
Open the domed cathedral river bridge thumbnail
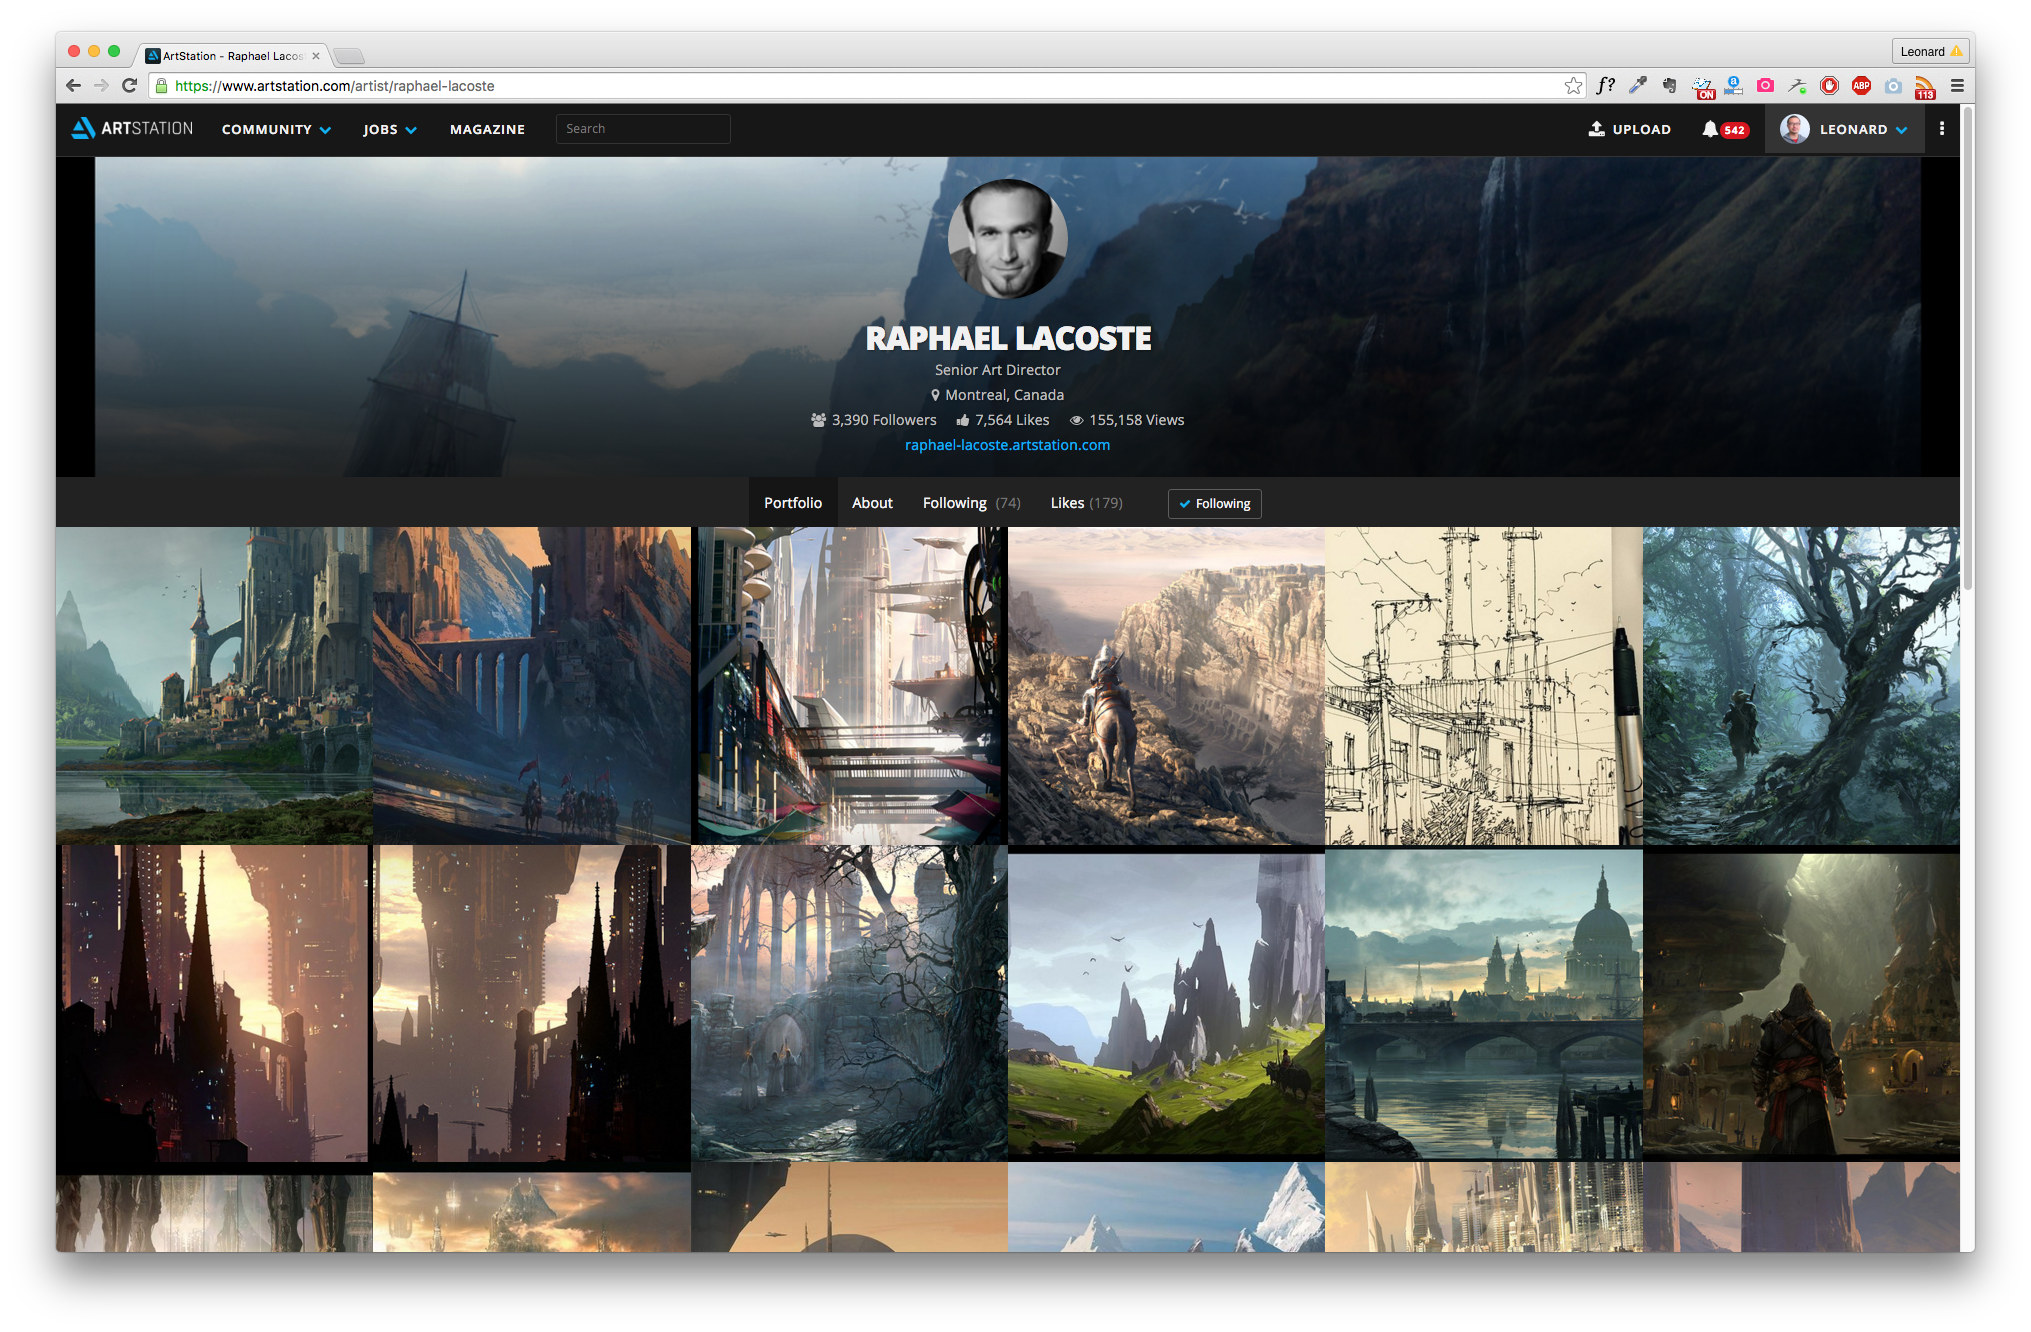pyautogui.click(x=1484, y=1003)
